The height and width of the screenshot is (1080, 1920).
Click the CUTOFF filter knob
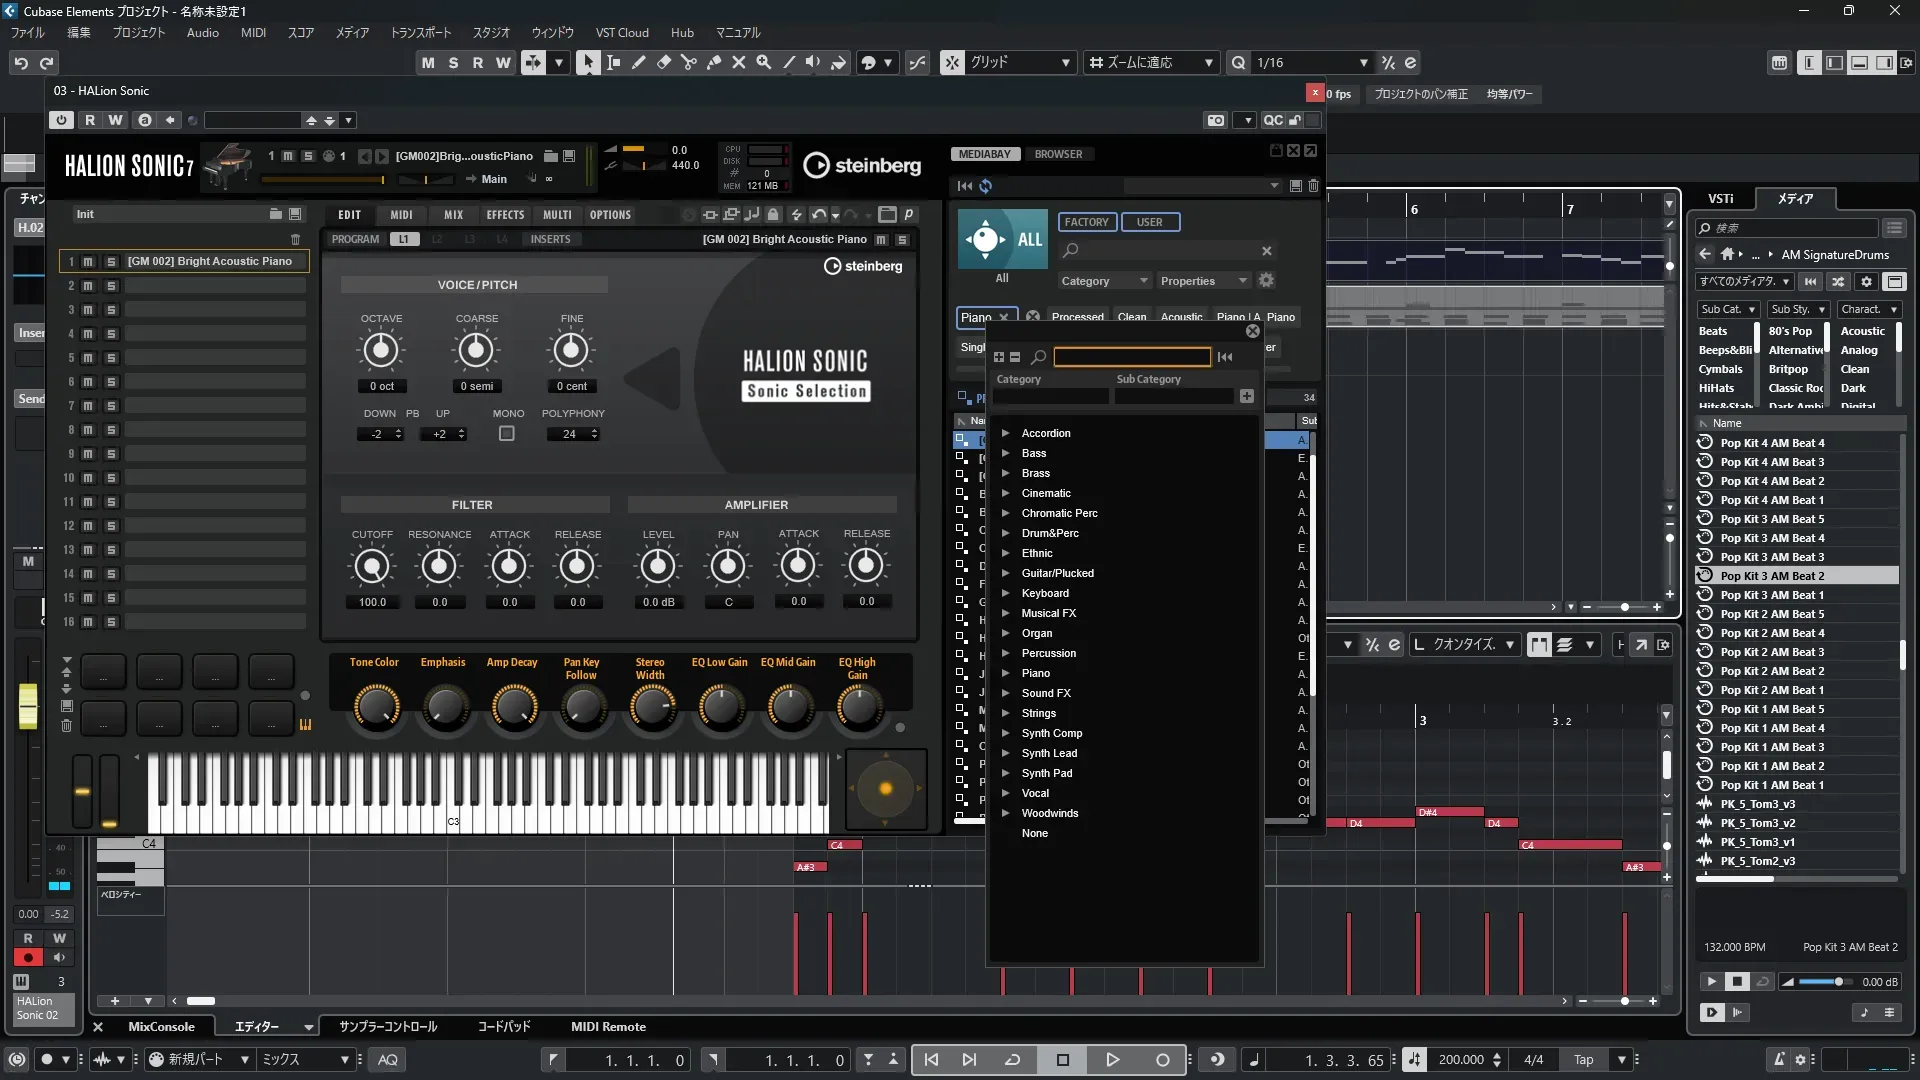tap(372, 567)
